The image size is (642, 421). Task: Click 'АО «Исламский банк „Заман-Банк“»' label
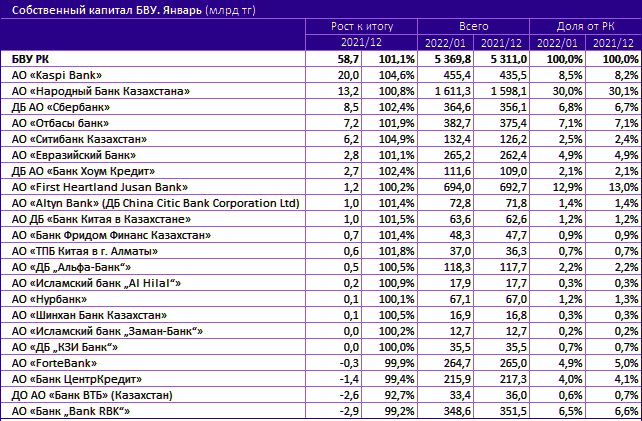pyautogui.click(x=107, y=331)
